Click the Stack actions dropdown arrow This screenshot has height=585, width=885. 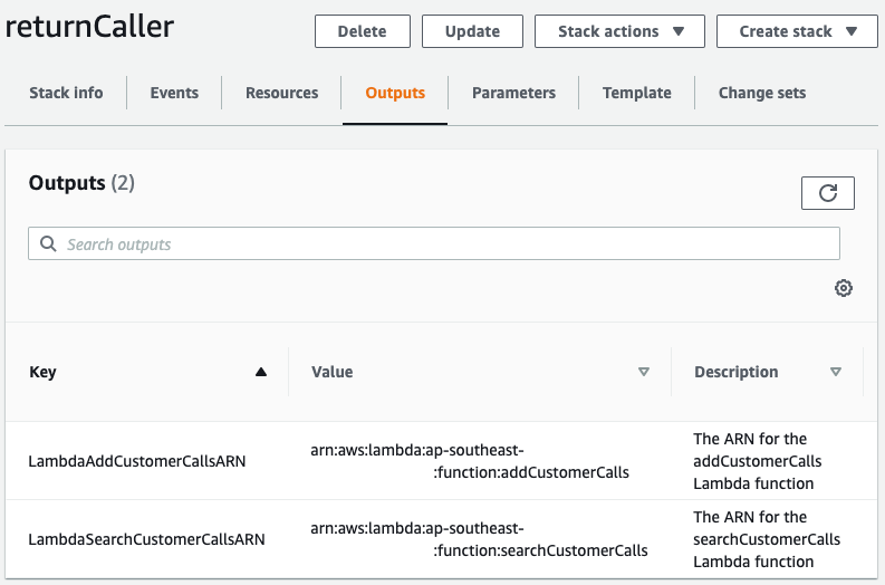coord(678,31)
